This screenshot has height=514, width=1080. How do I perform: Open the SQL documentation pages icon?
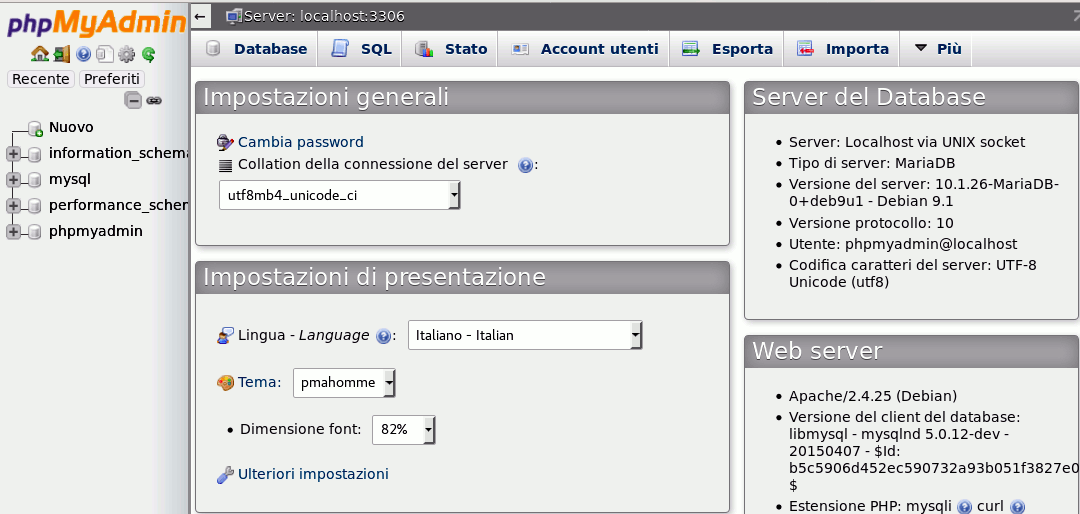click(x=105, y=54)
